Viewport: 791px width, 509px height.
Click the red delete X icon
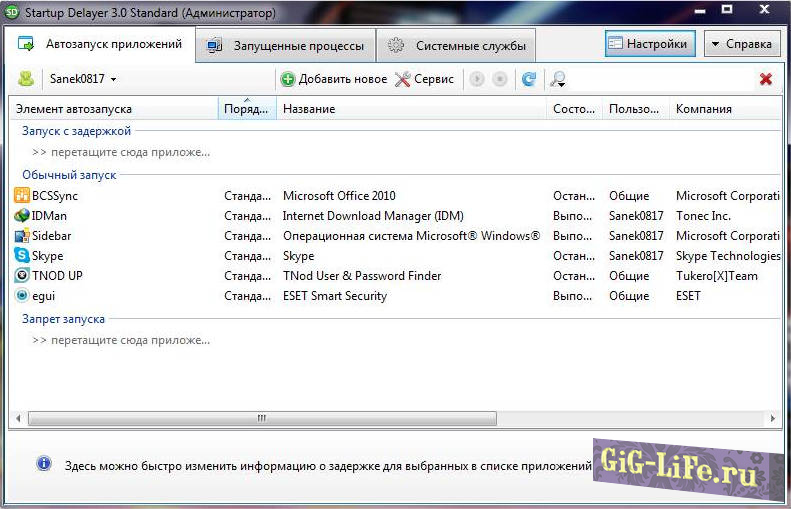pyautogui.click(x=766, y=79)
